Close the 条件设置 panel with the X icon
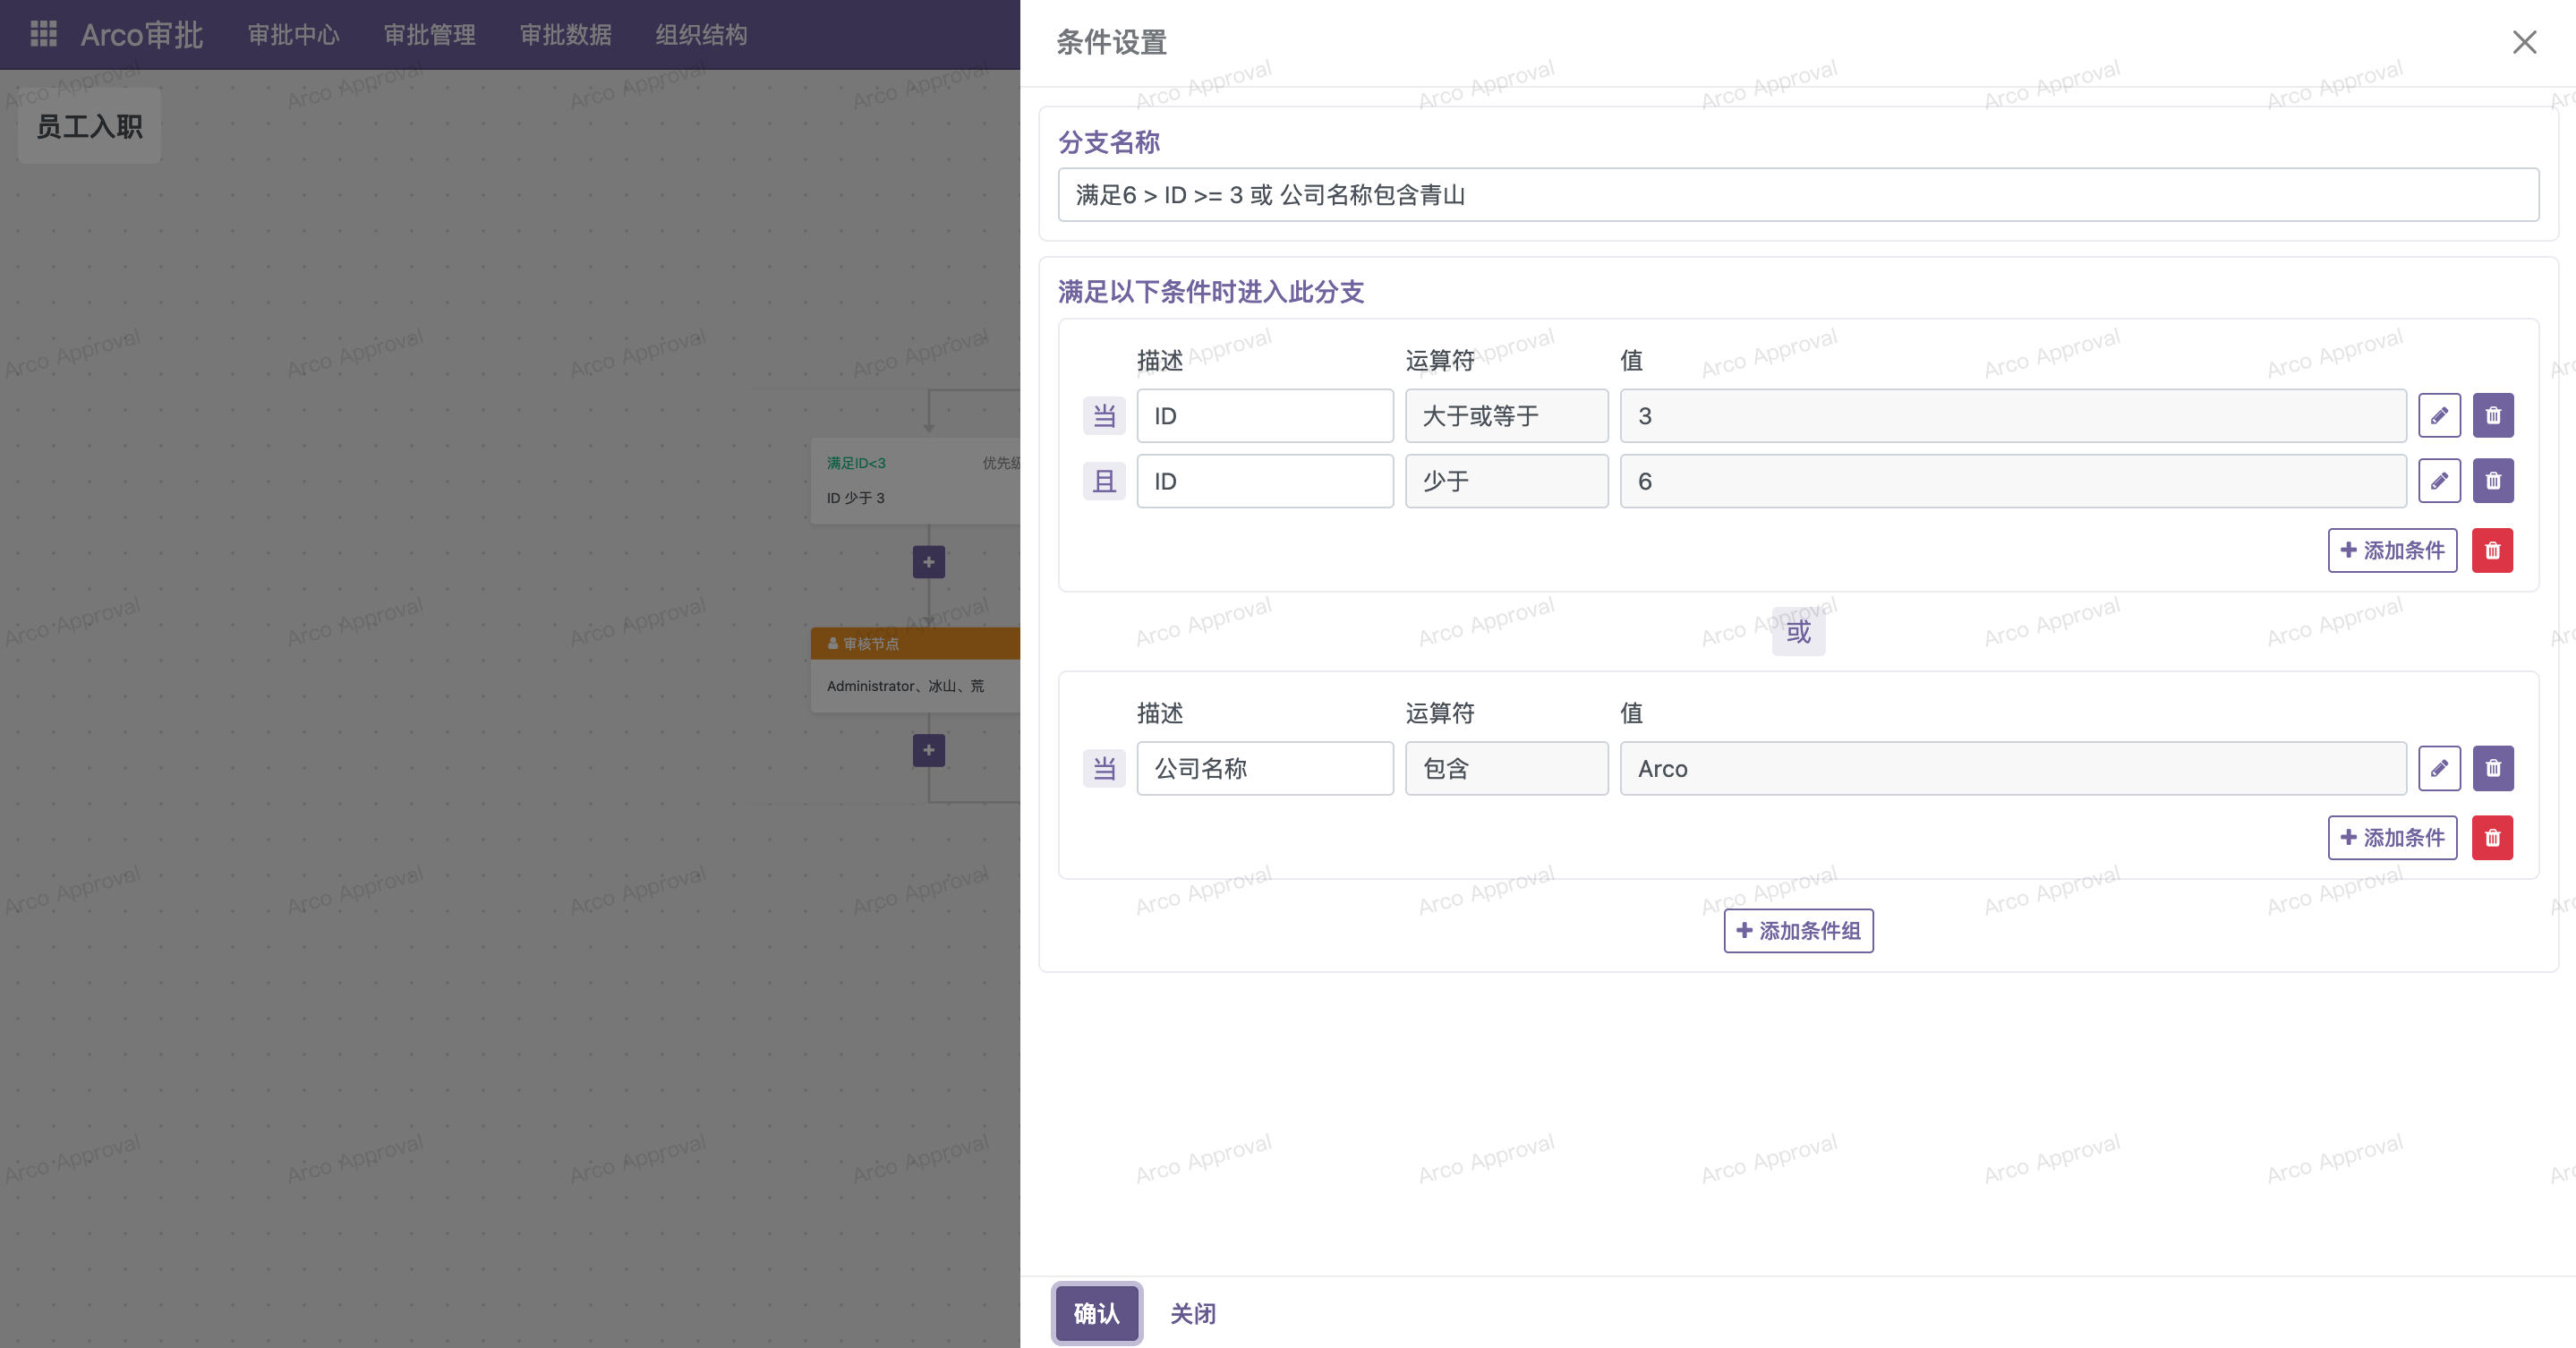The height and width of the screenshot is (1348, 2576). coord(2524,42)
